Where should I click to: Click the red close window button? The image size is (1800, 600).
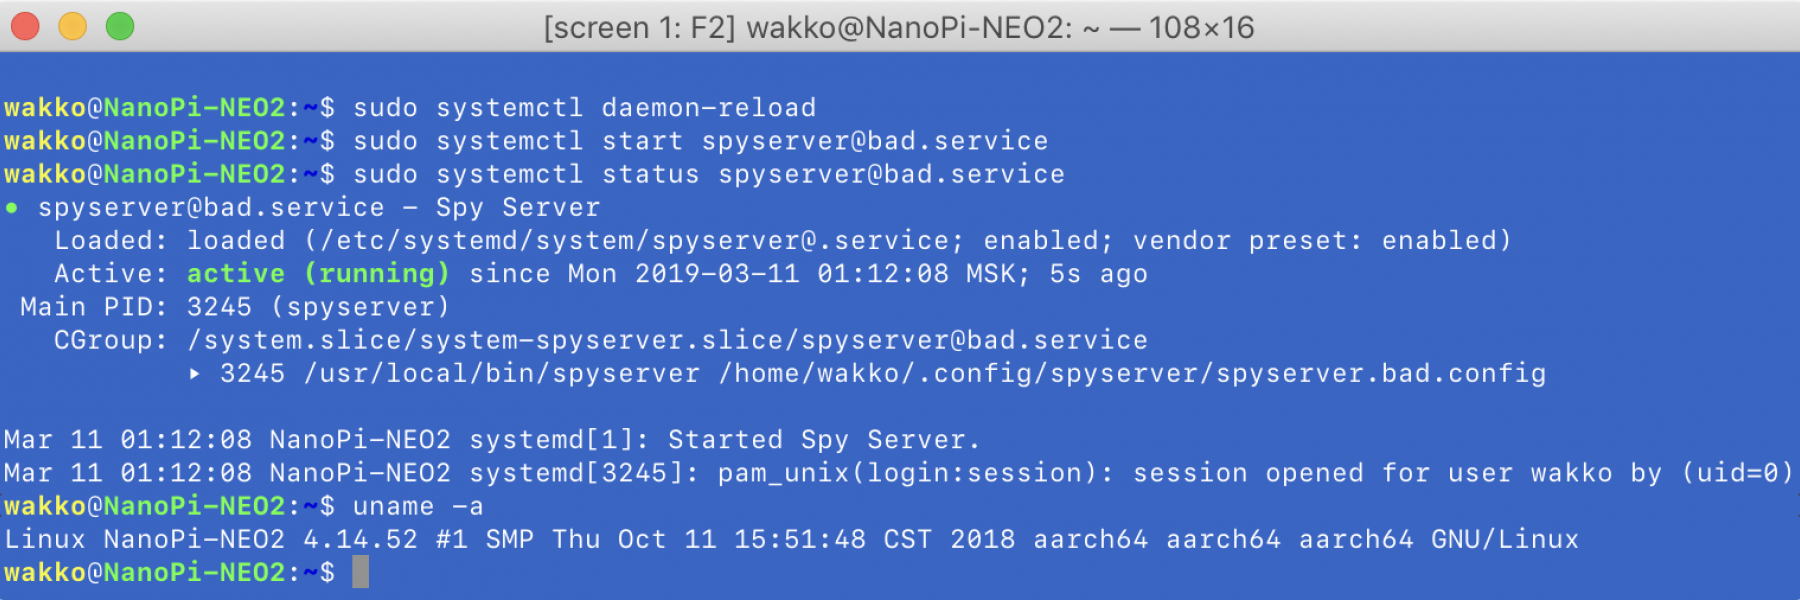25,26
